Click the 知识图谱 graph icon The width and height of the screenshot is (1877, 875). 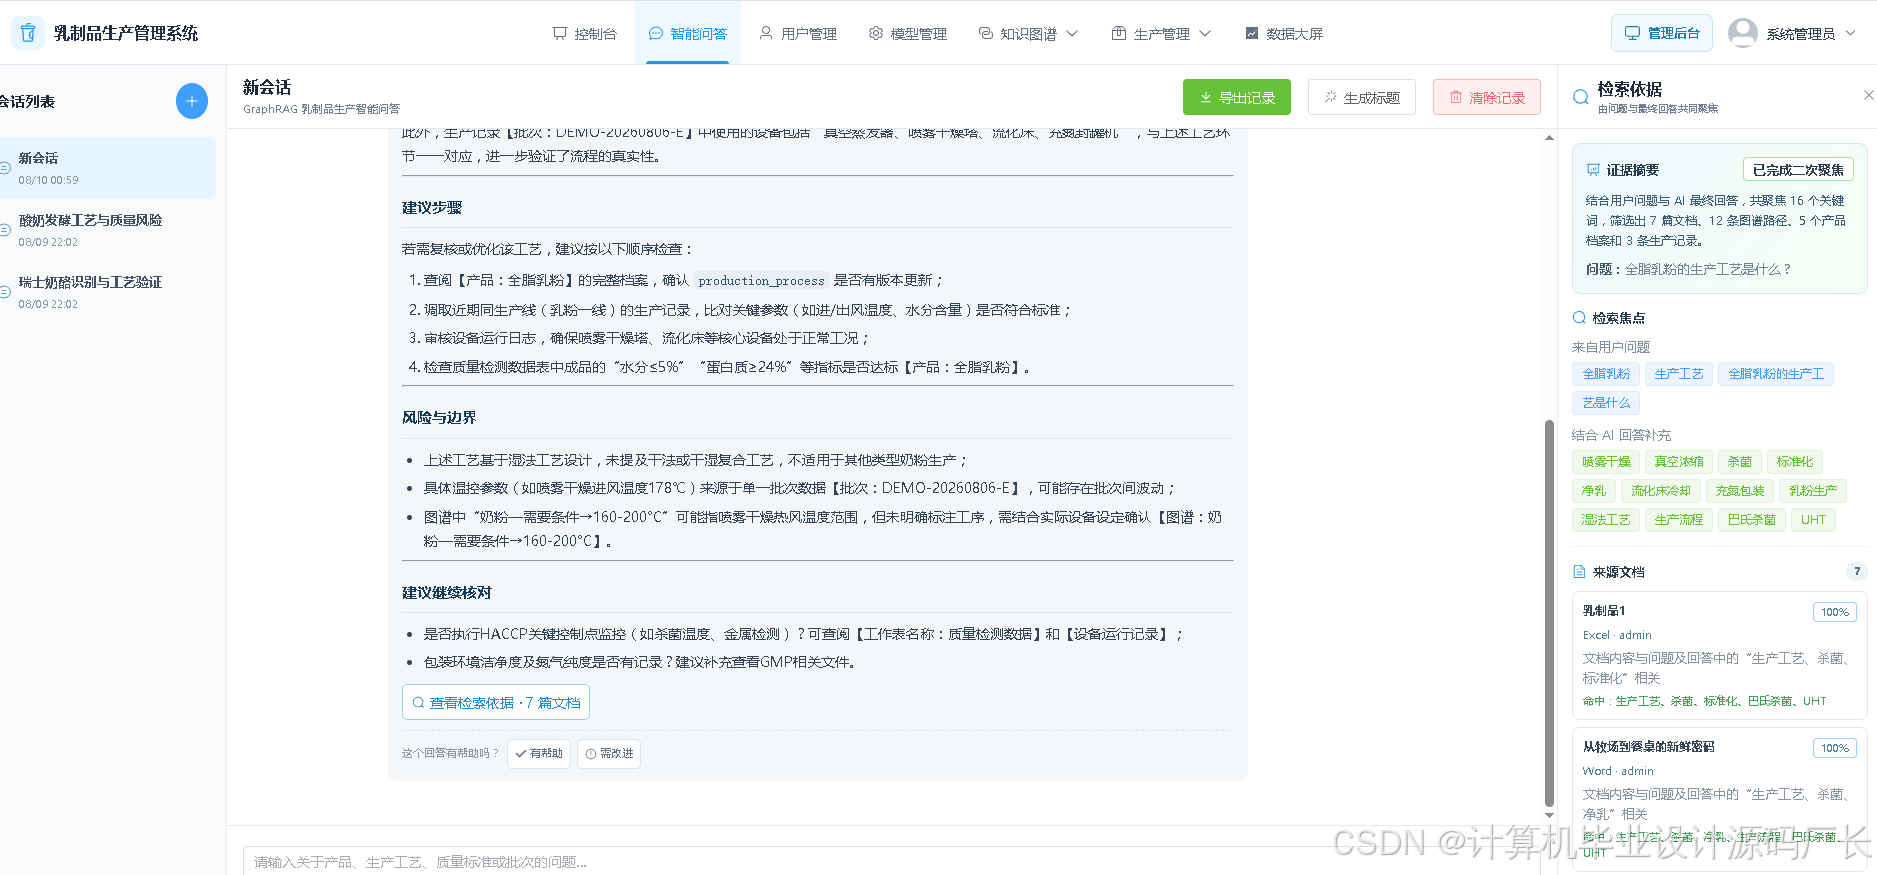(986, 33)
